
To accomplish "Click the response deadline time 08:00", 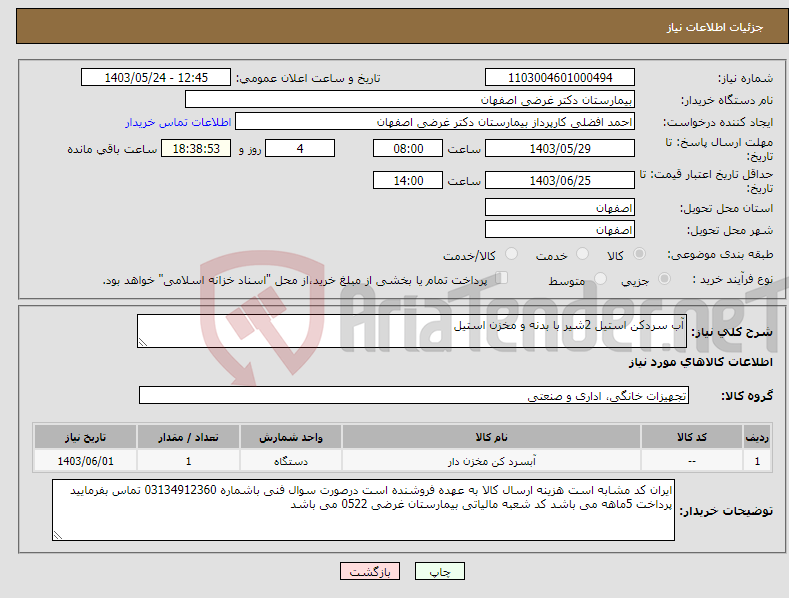I will tap(408, 148).
